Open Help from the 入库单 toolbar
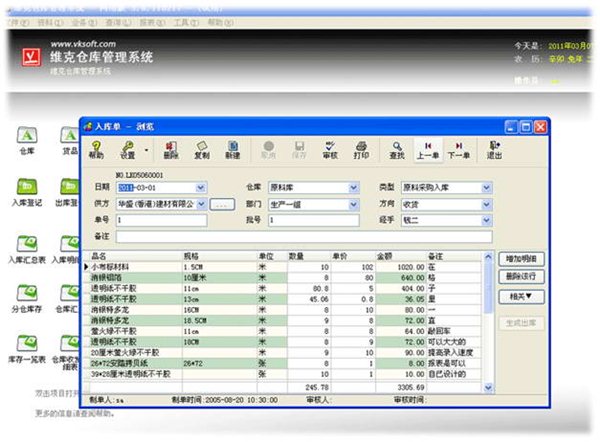Image resolution: width=600 pixels, height=442 pixels. [x=96, y=149]
